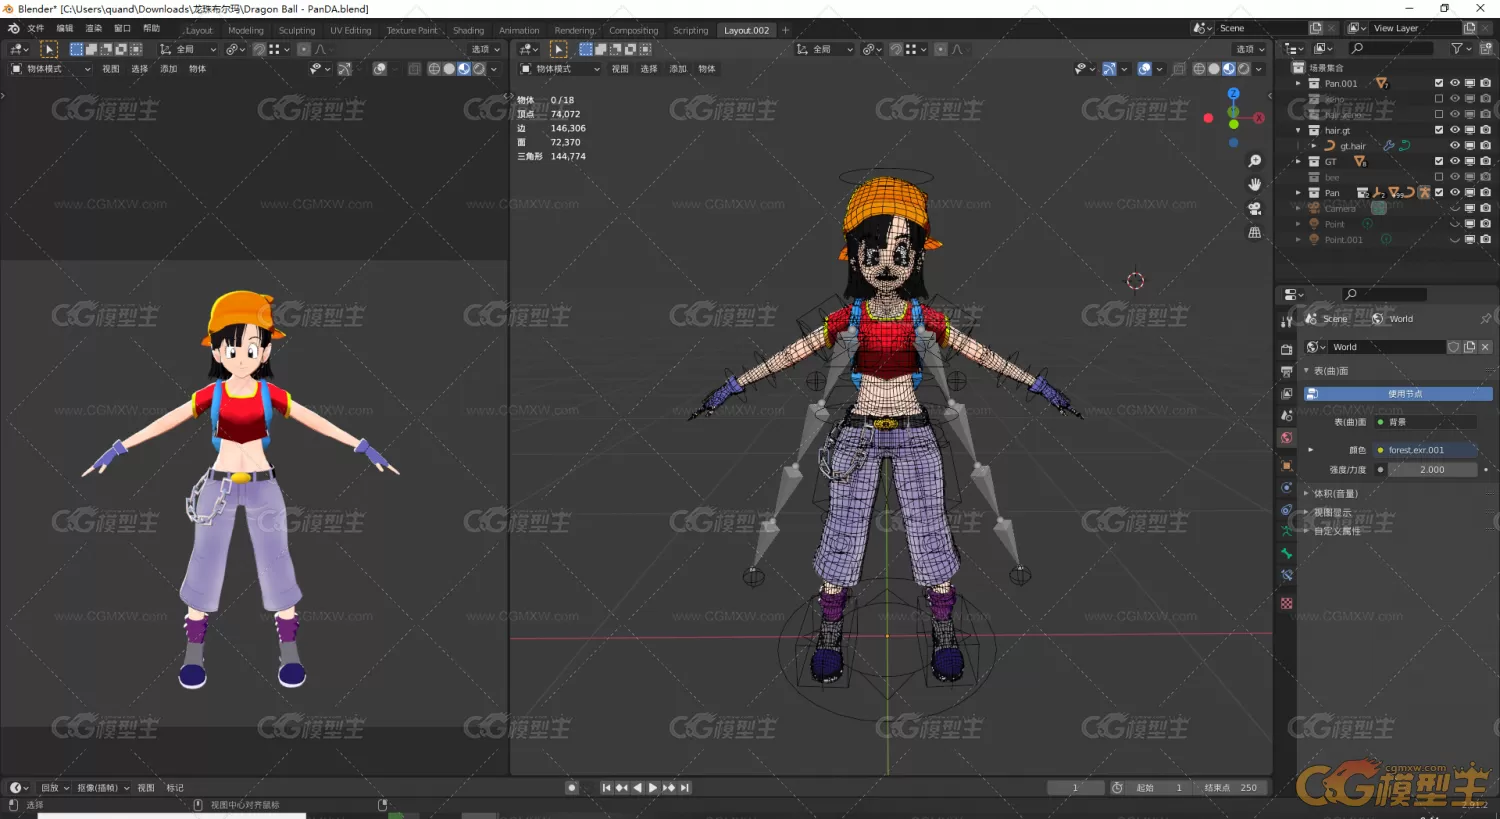This screenshot has width=1500, height=819.
Task: Open the Object properties tab icon
Action: 1287,465
